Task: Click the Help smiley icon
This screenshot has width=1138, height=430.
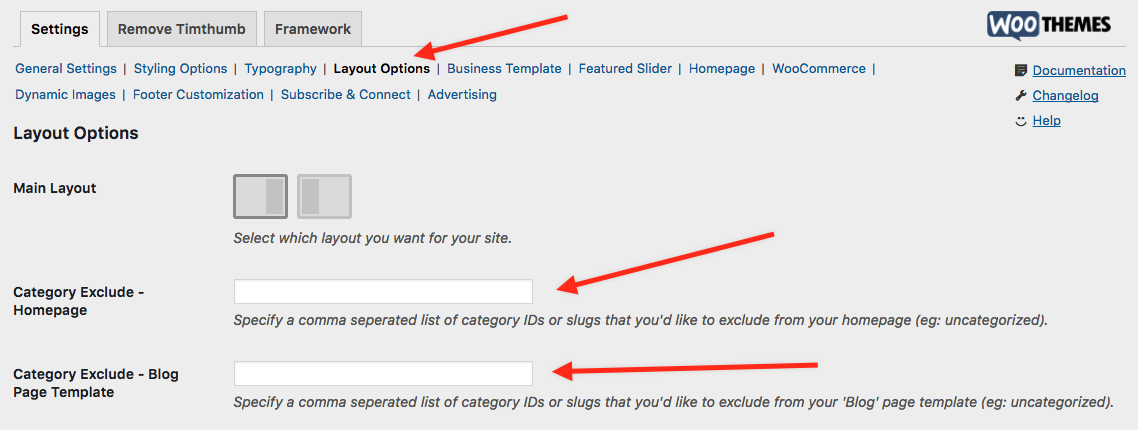Action: [1021, 121]
